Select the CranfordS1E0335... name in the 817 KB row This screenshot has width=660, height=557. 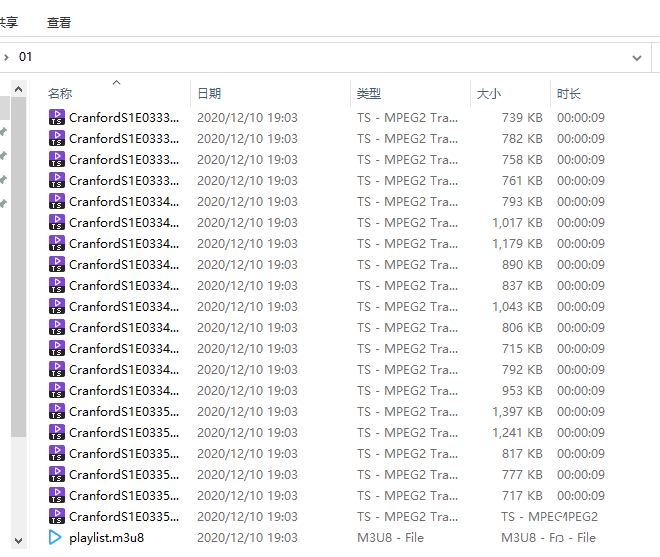pyautogui.click(x=124, y=454)
